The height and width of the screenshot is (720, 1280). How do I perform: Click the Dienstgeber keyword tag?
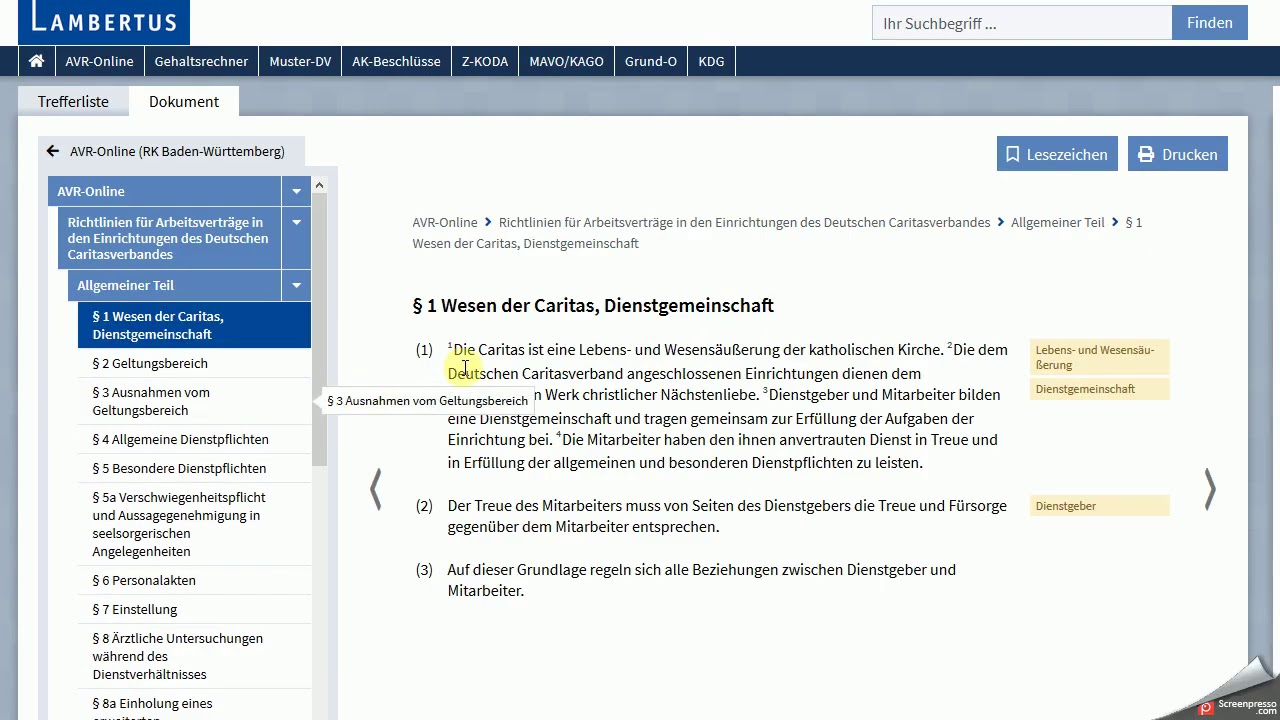point(1099,506)
